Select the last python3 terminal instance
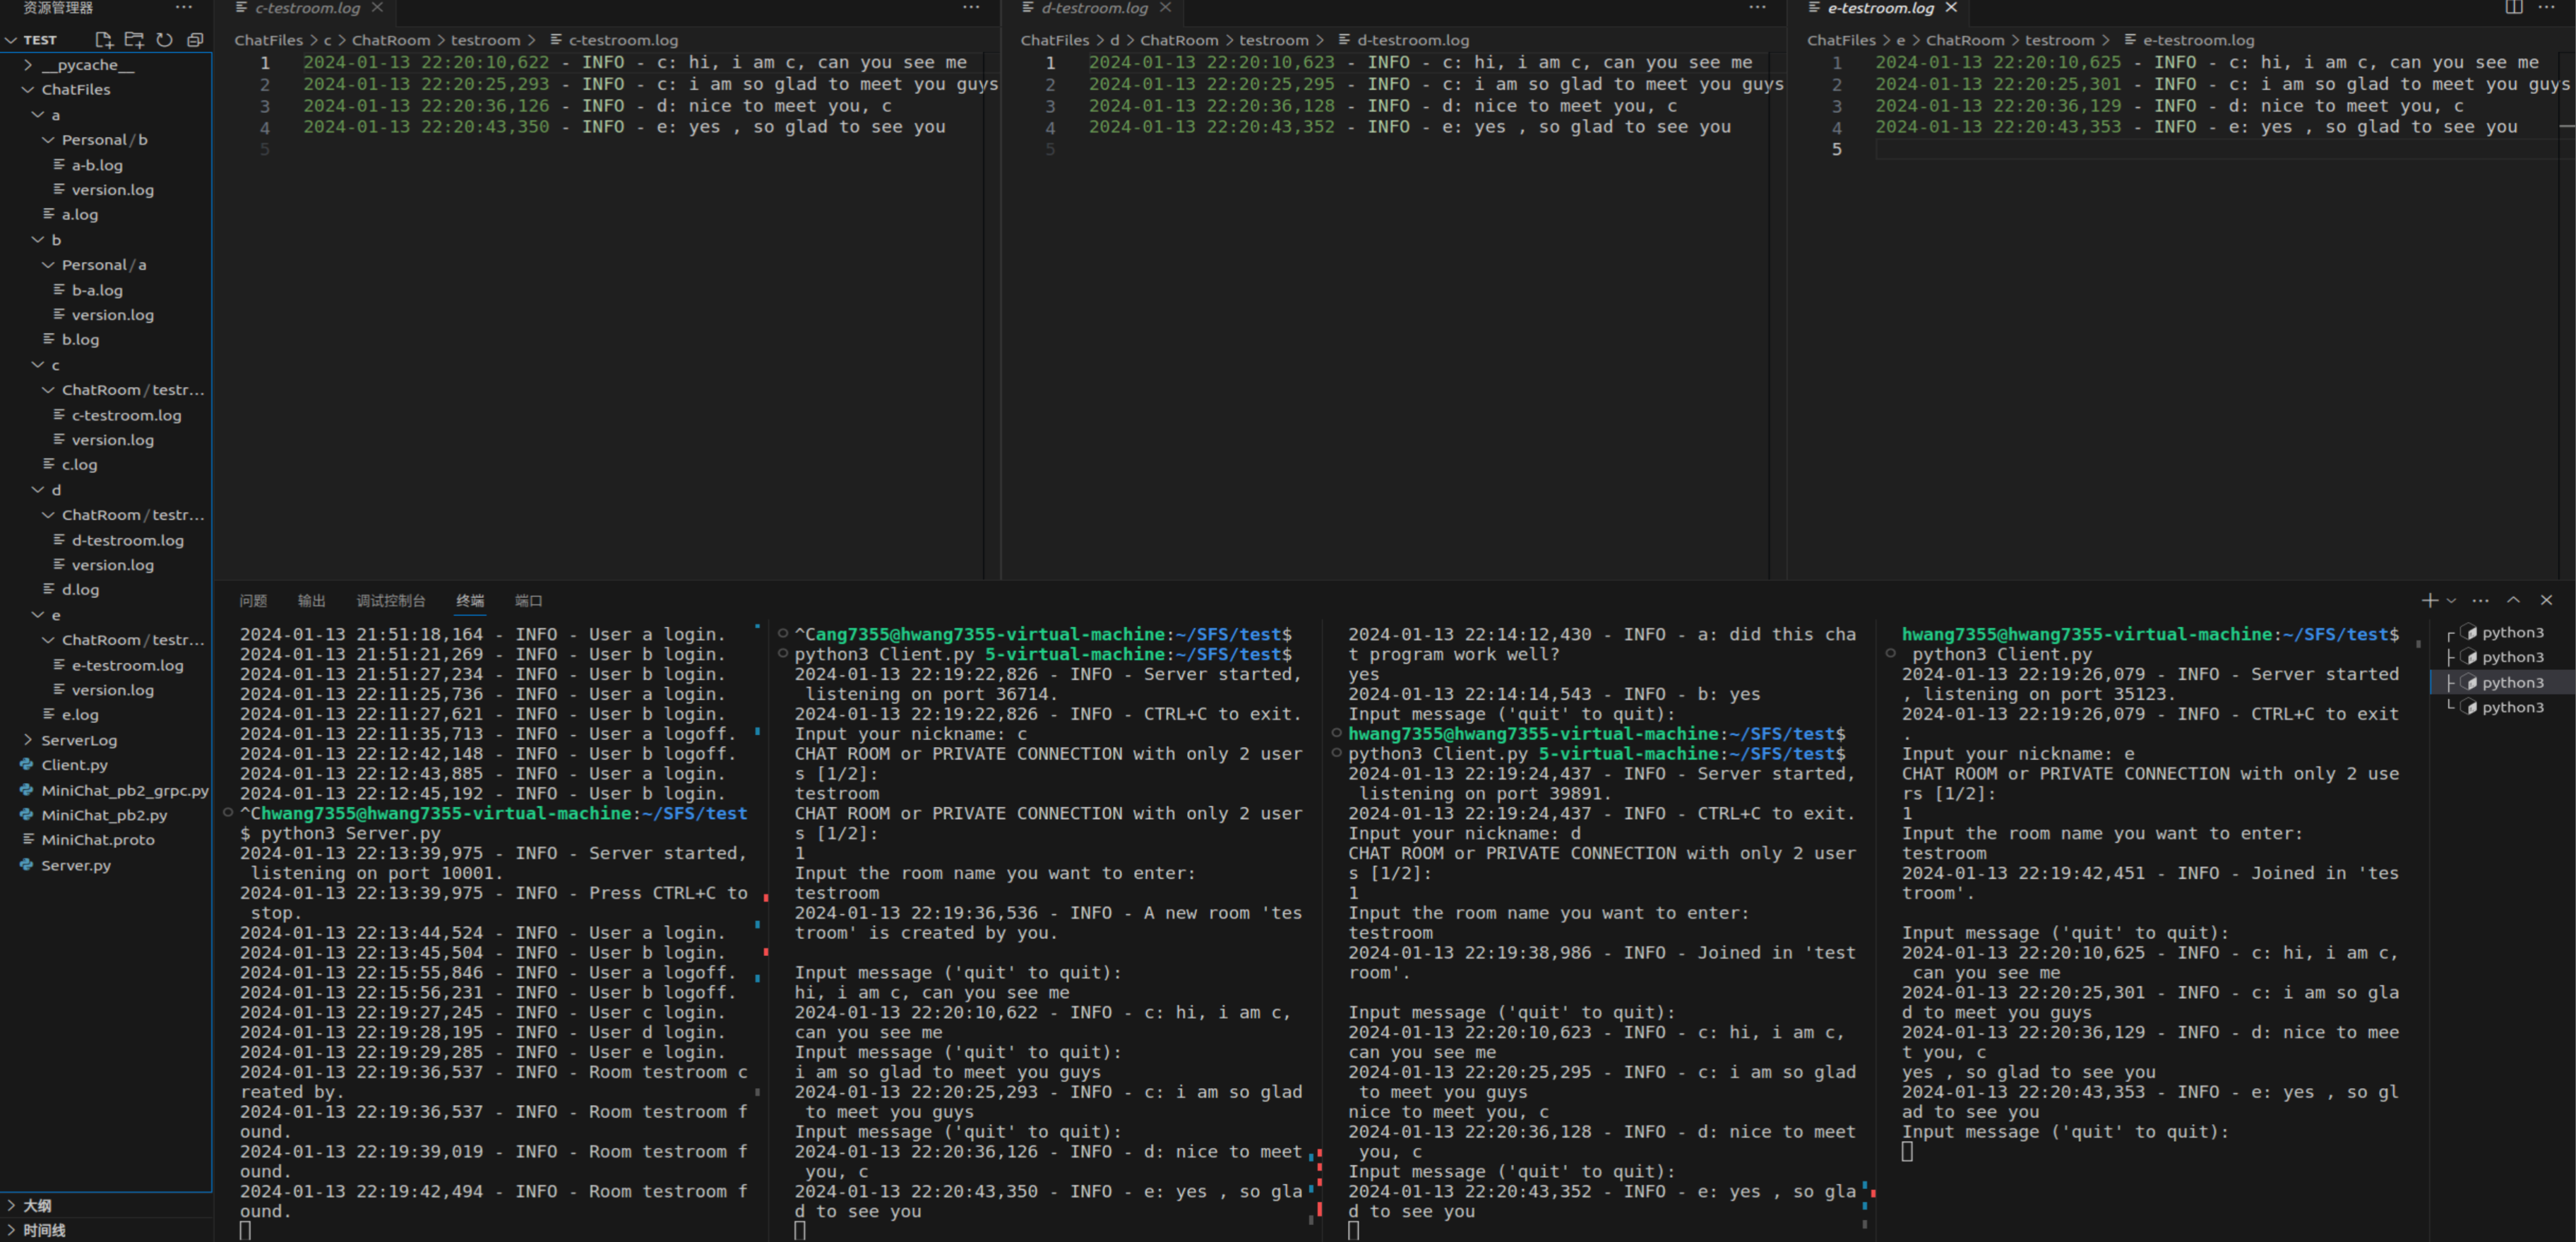Screen dimensions: 2576x1242 pyautogui.click(x=2511, y=707)
